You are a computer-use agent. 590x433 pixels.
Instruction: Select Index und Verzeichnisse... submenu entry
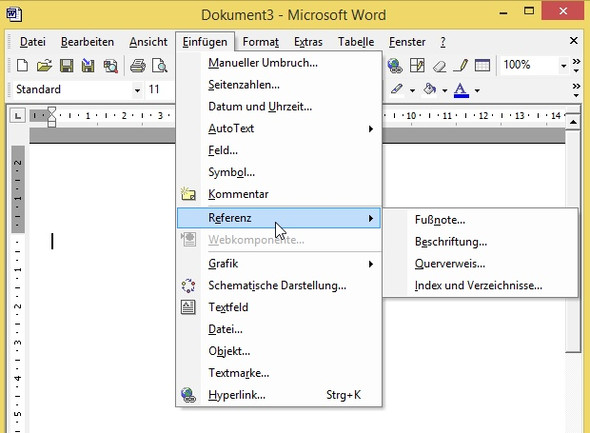pos(480,285)
